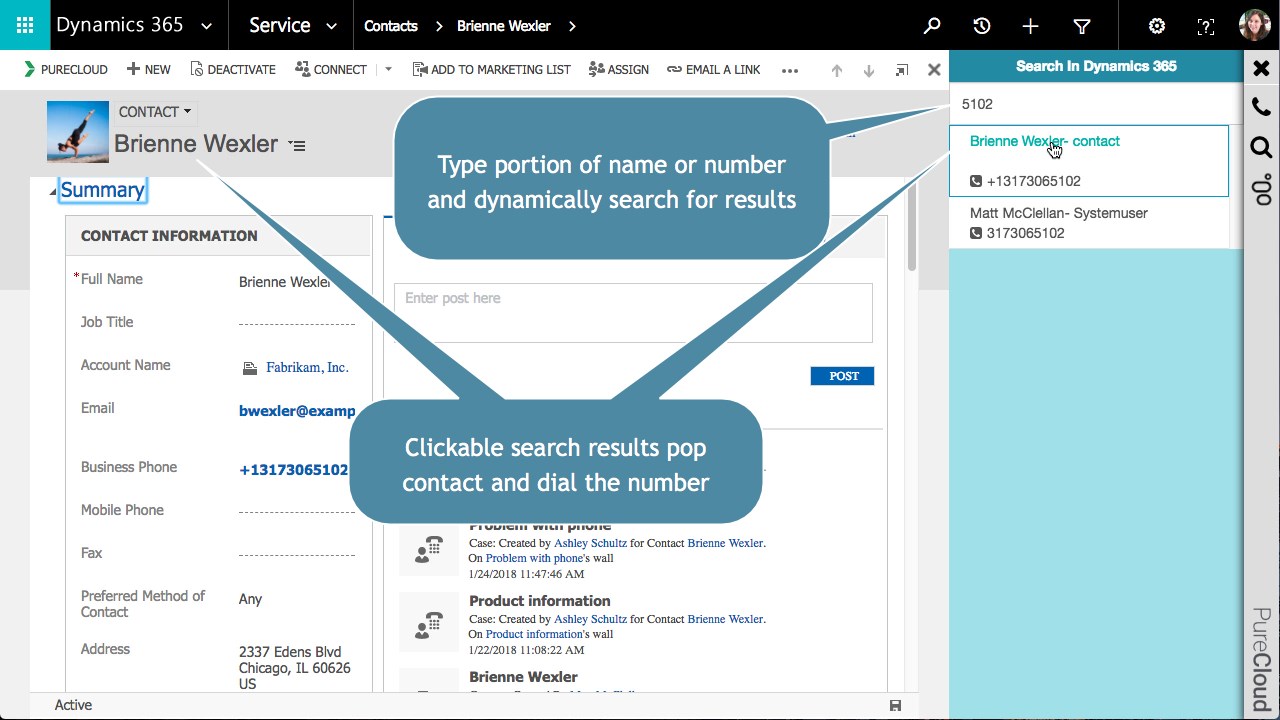
Task: Open the settings gear menu
Action: tap(1157, 26)
